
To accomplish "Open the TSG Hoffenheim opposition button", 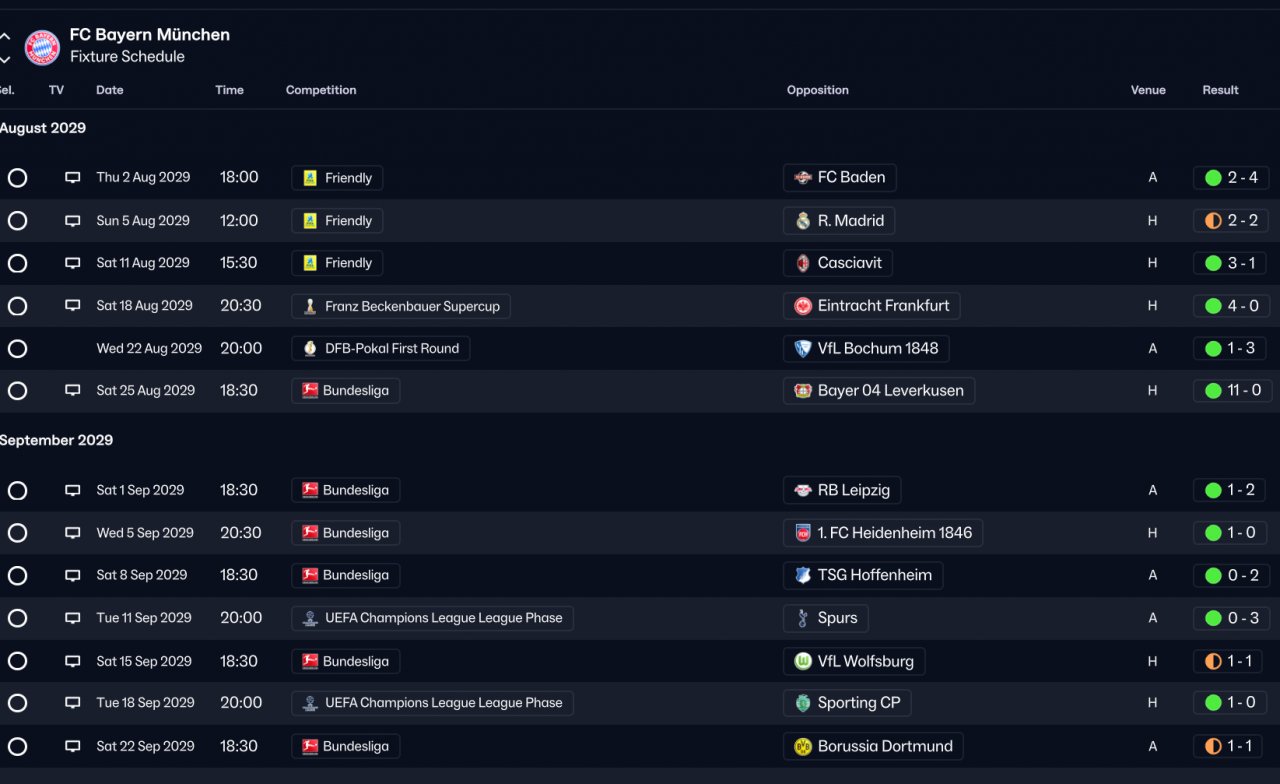I will 863,576.
